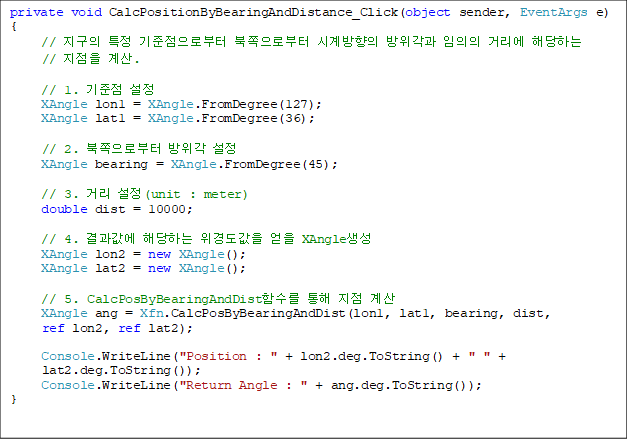This screenshot has width=627, height=441.
Task: Click the 'Xfn' class name
Action: (x=152, y=313)
